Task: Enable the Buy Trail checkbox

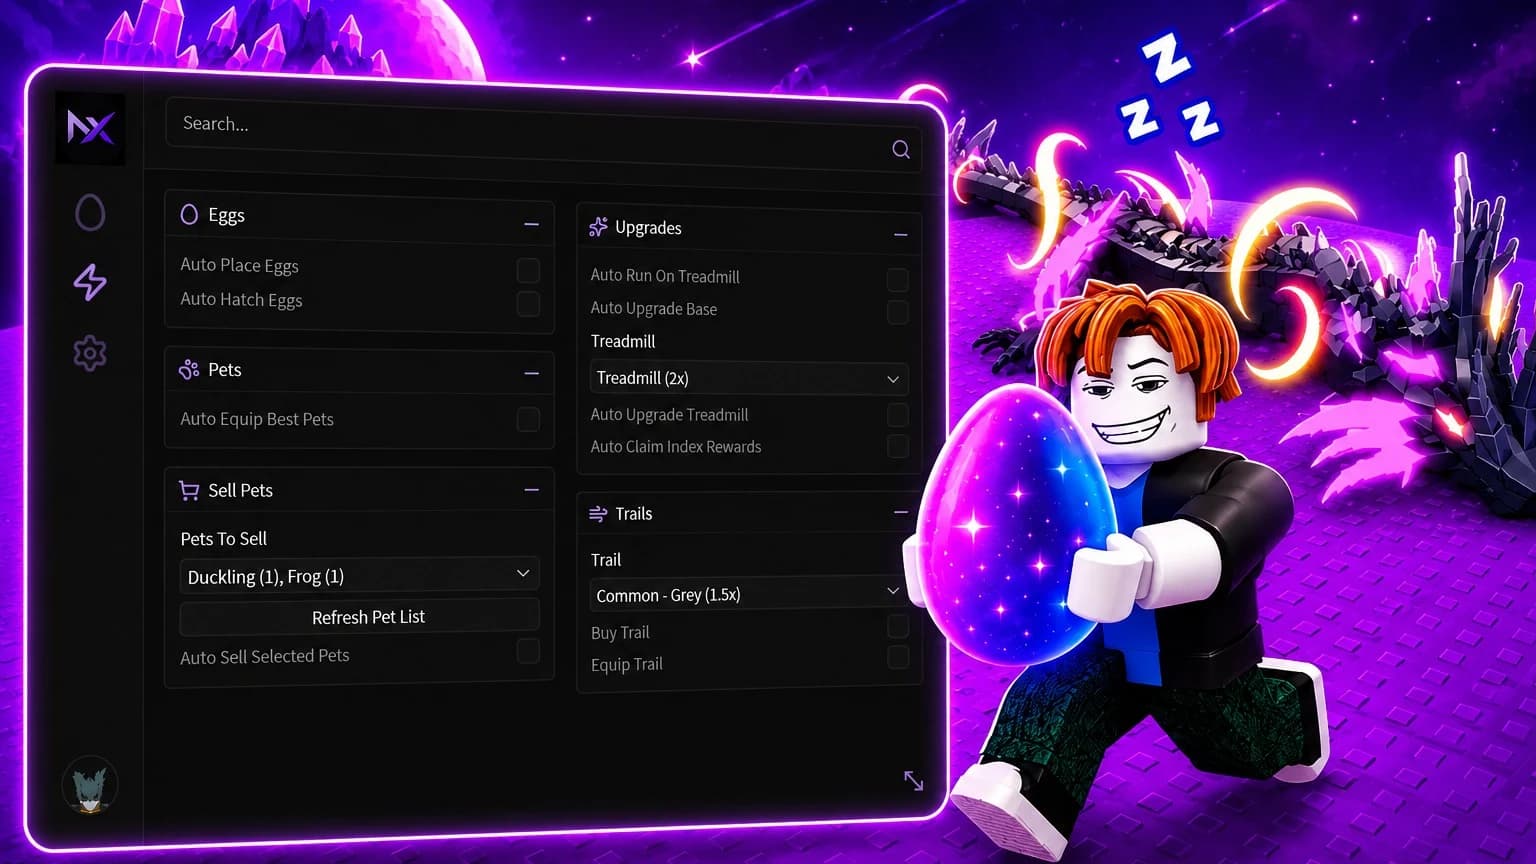Action: 898,626
